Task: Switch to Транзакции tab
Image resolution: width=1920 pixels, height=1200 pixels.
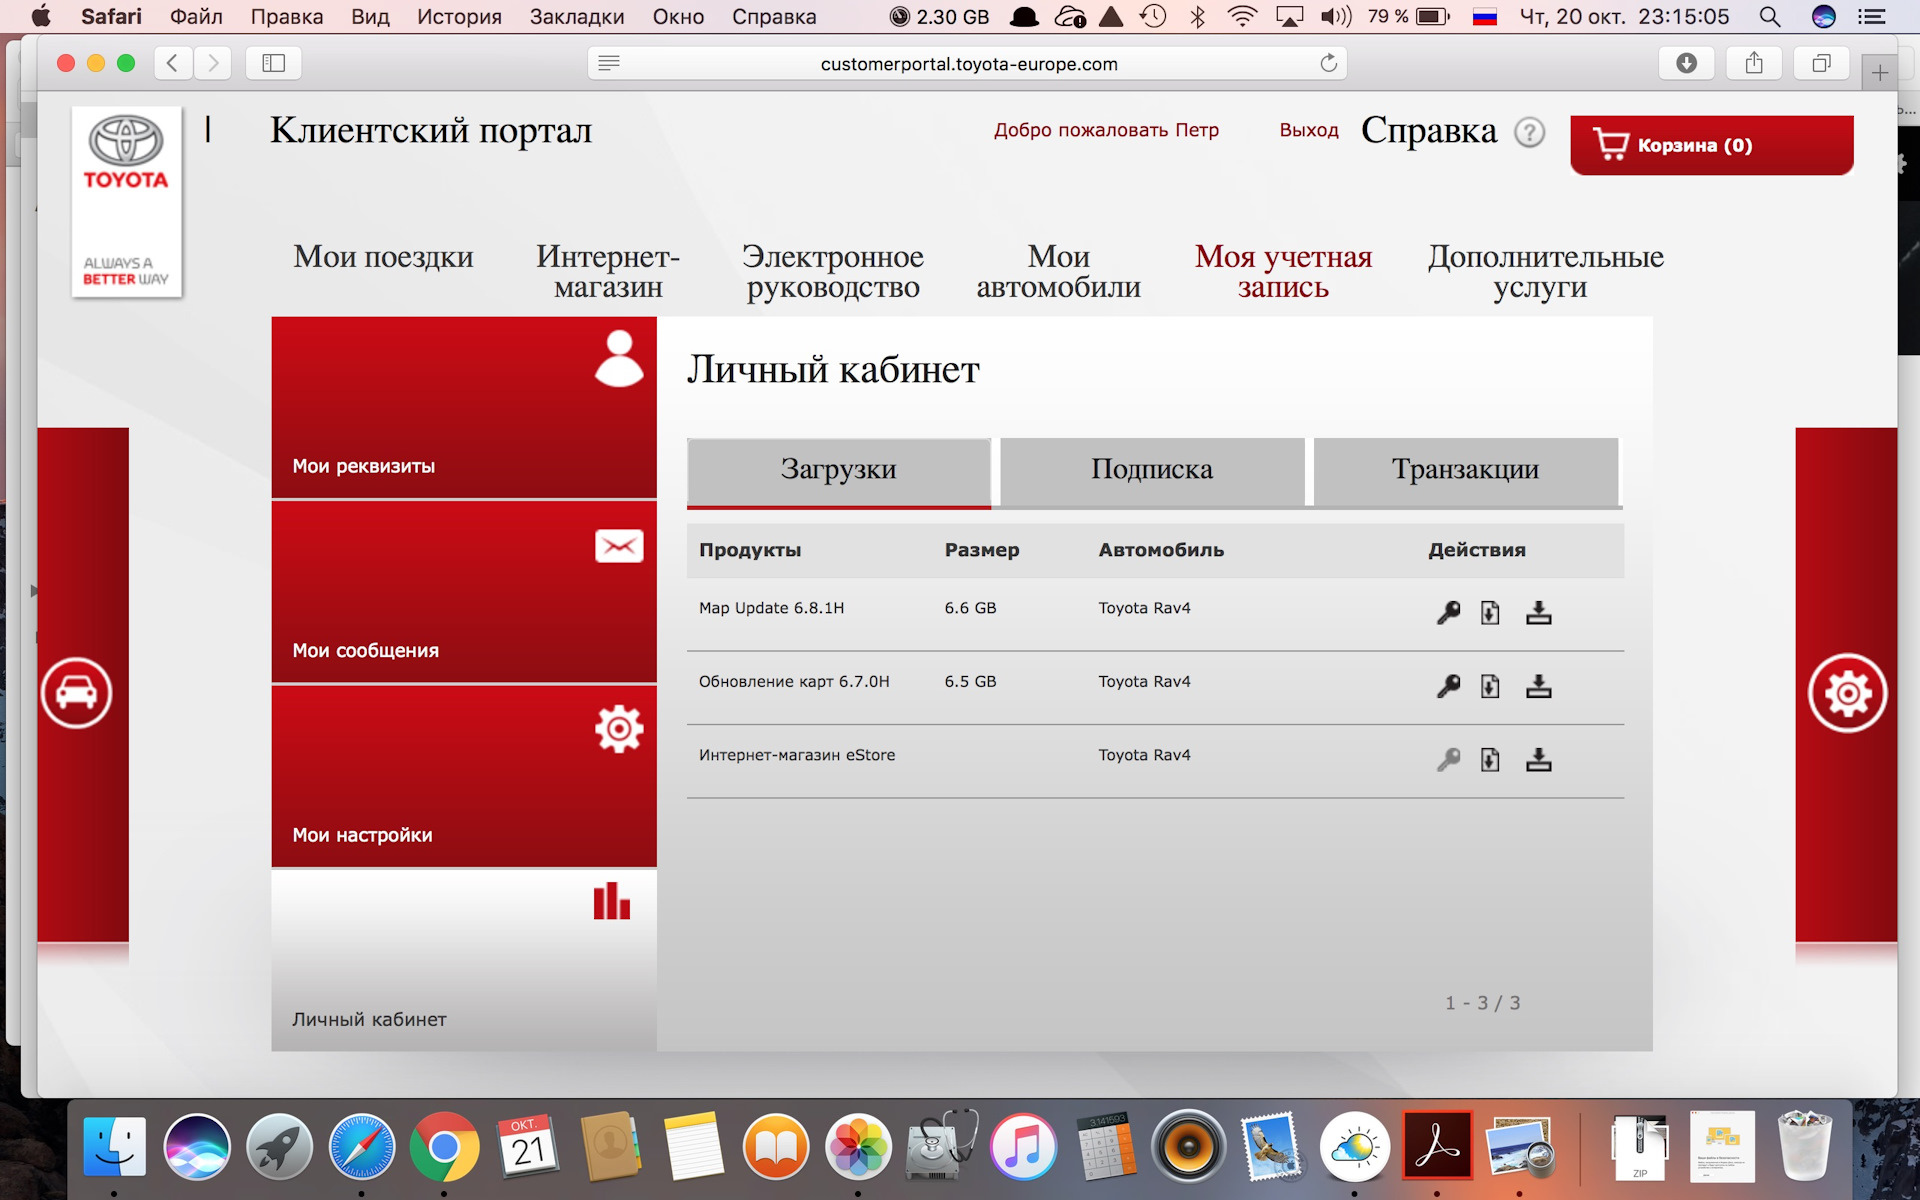Action: tap(1465, 470)
